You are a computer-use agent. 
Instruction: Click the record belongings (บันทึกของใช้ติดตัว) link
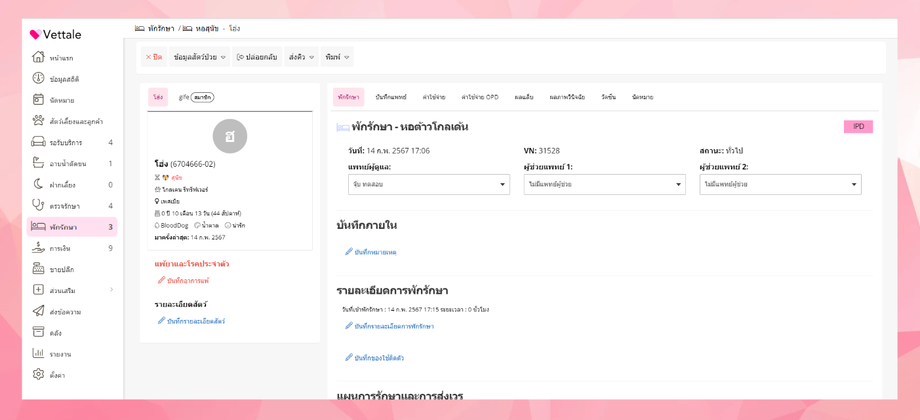click(374, 358)
